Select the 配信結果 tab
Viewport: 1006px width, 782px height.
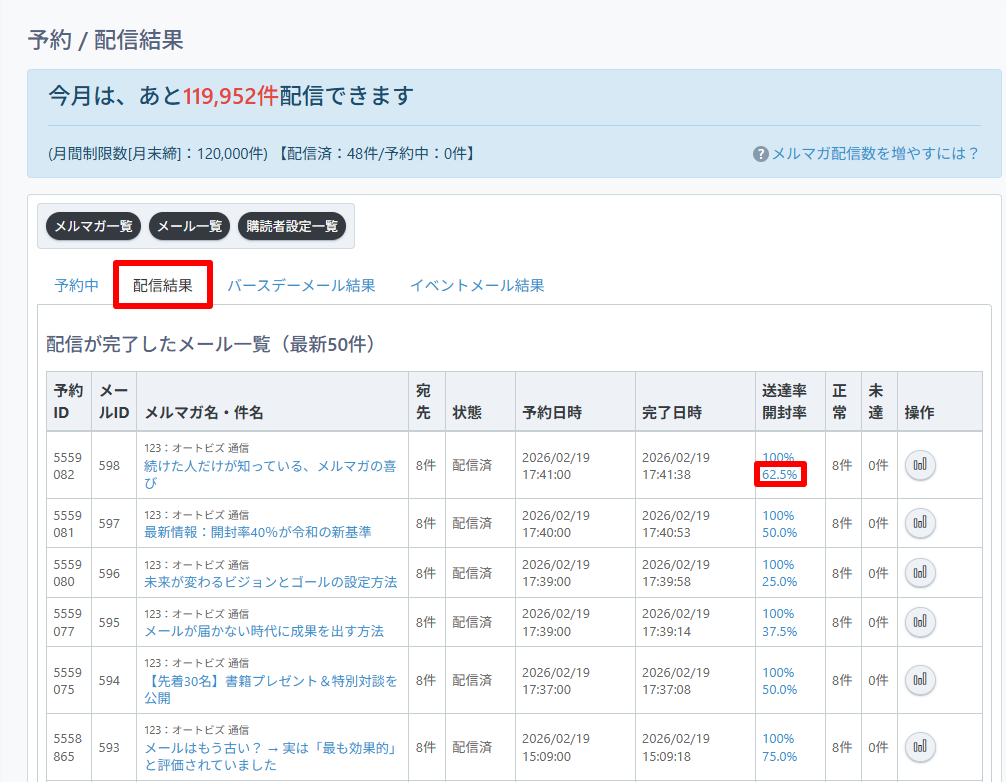tap(163, 285)
